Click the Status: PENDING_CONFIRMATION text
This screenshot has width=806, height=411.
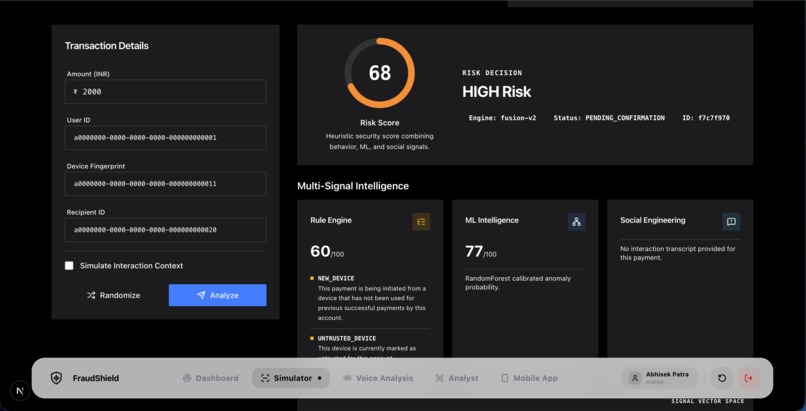[x=609, y=118]
